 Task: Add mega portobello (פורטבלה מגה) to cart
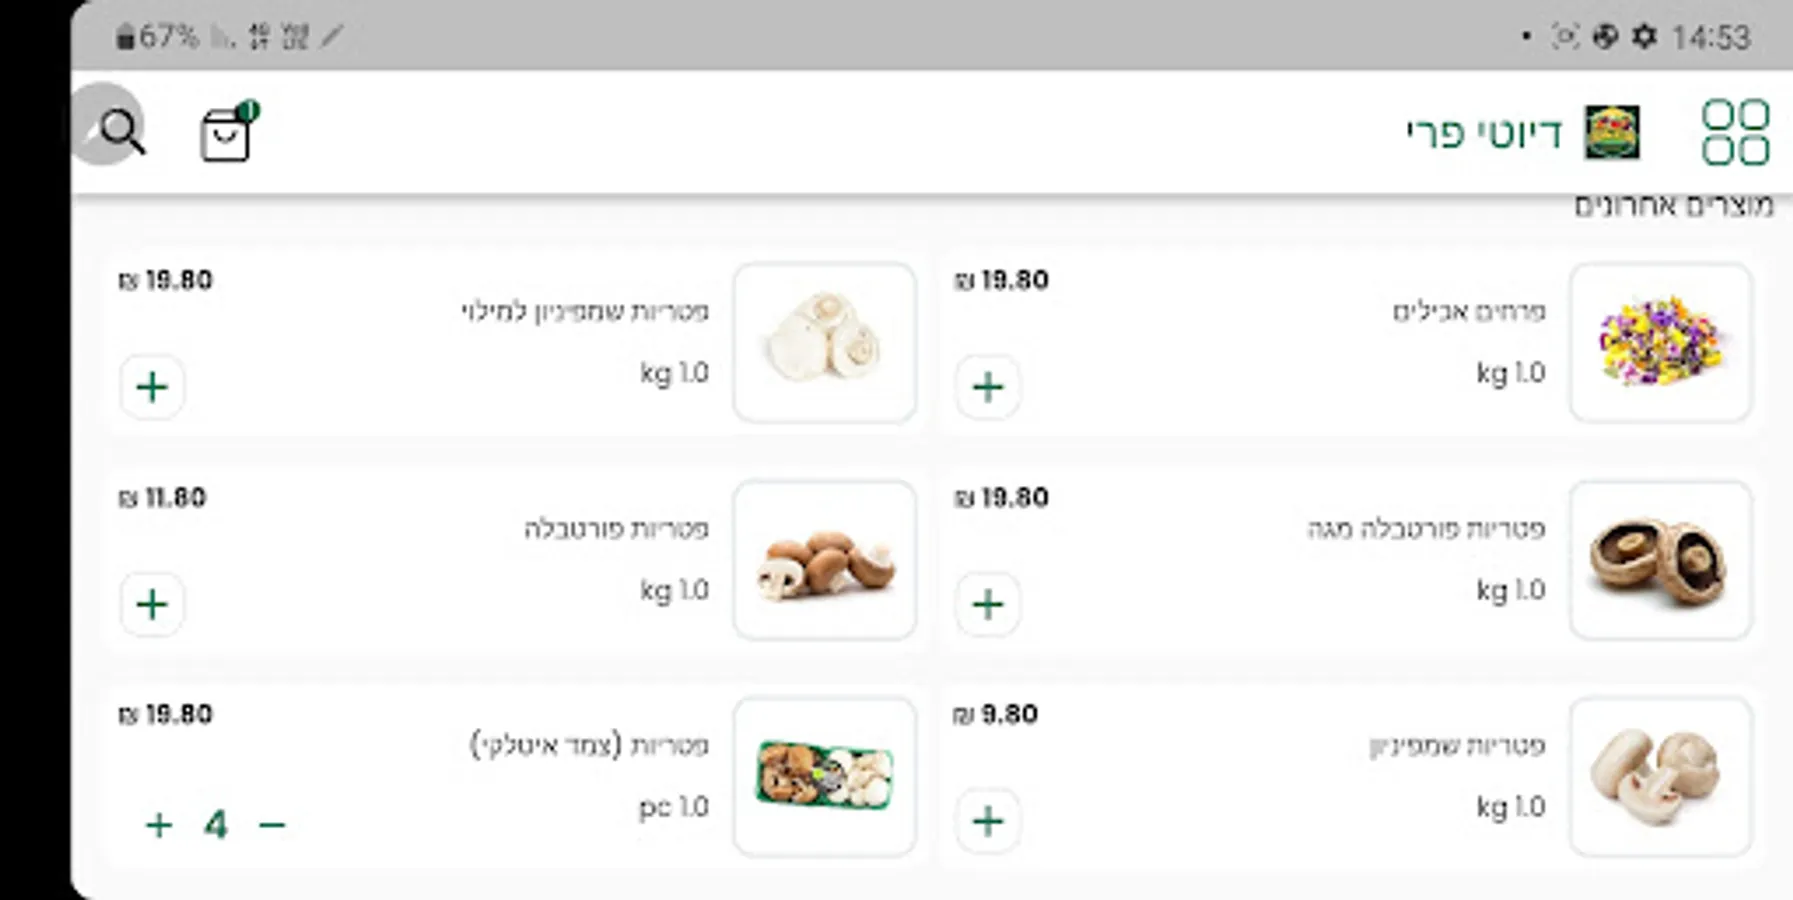tap(988, 604)
